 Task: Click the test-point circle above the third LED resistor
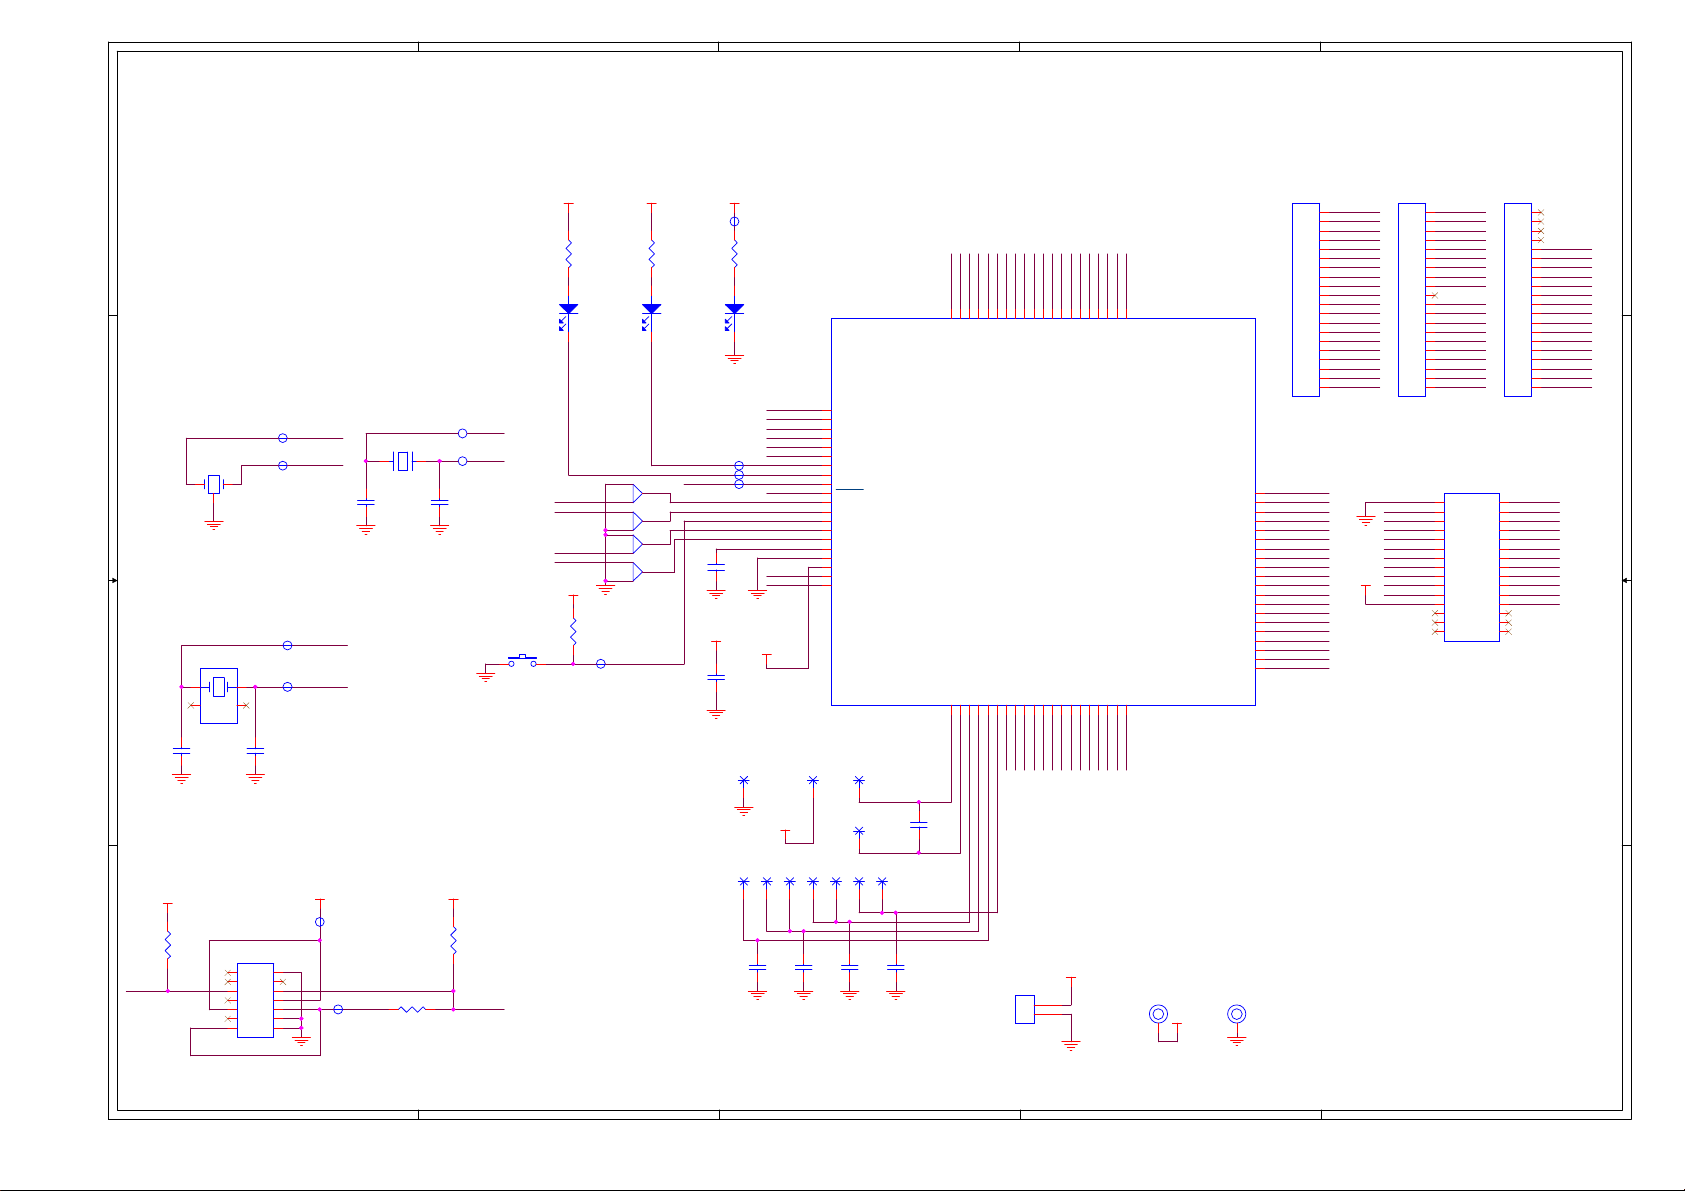click(x=734, y=222)
